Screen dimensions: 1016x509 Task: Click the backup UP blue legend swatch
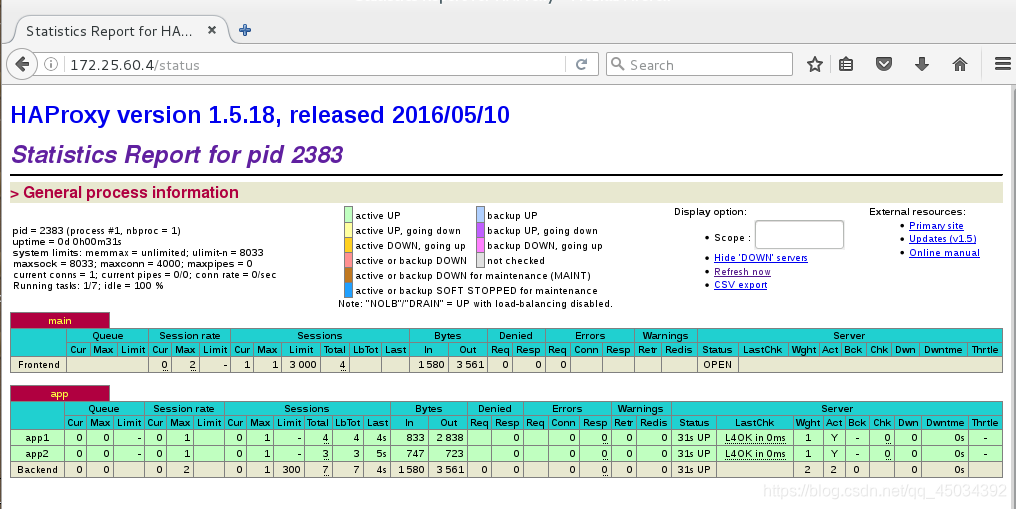click(x=480, y=214)
